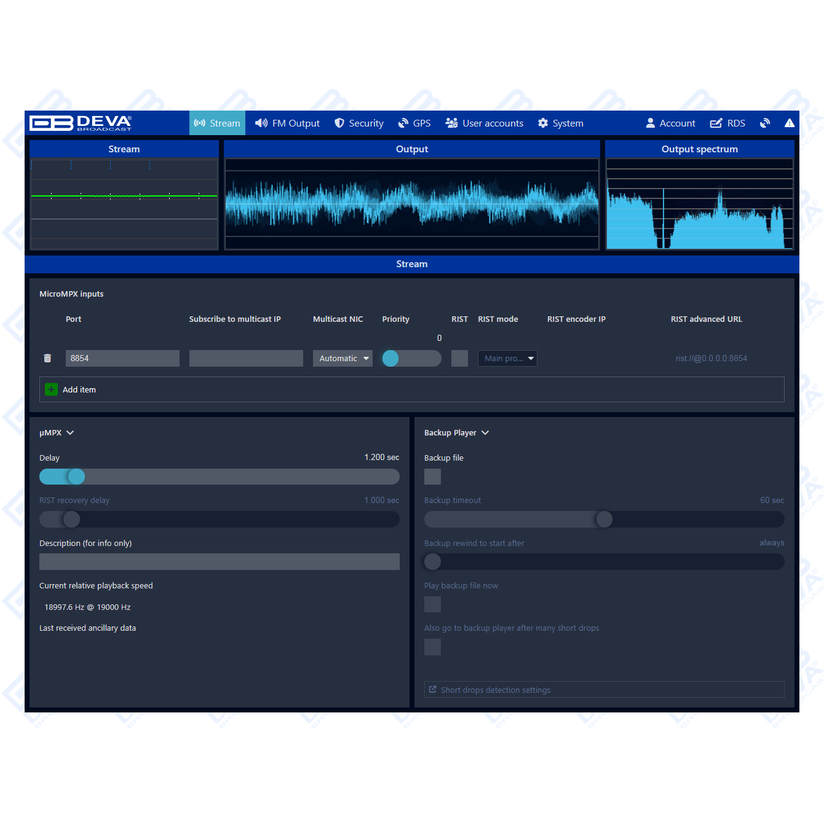824x824 pixels.
Task: Open the RDS editor
Action: click(x=727, y=123)
